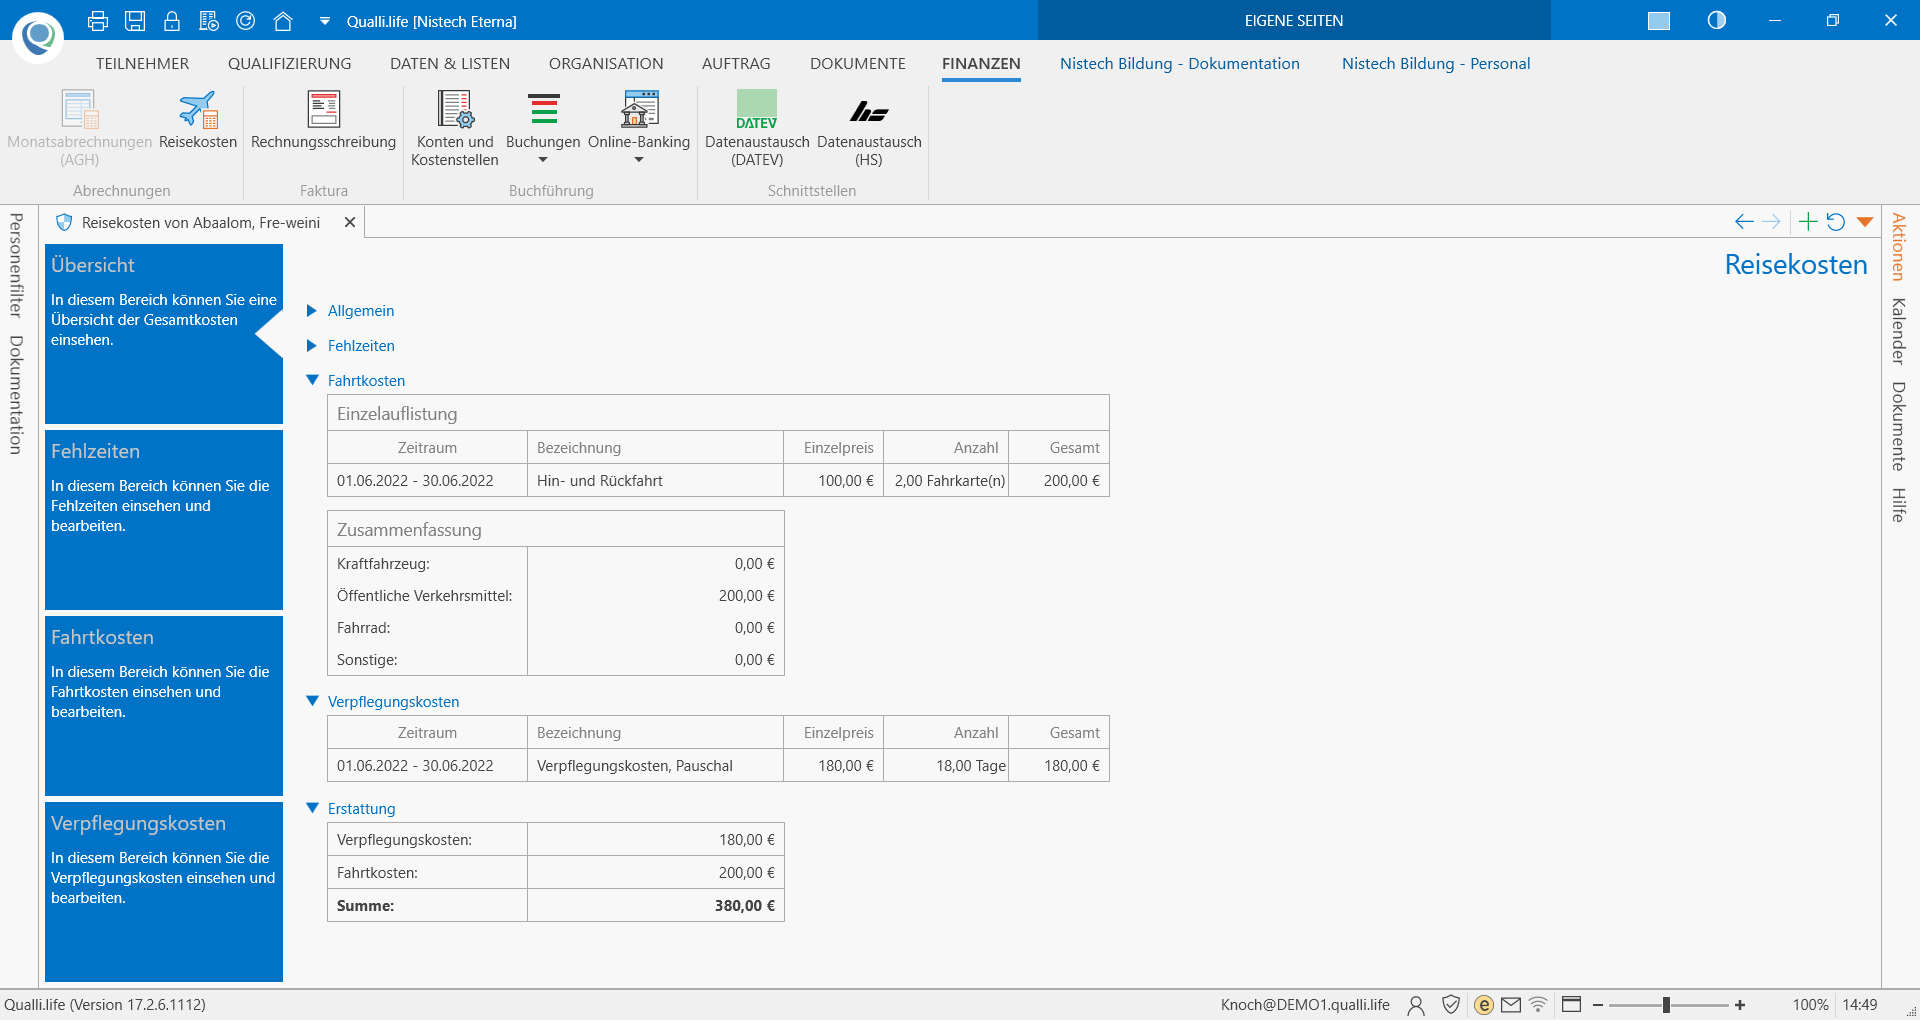Viewport: 1920px width, 1020px height.
Task: Click the lock icon in title bar
Action: (x=172, y=21)
